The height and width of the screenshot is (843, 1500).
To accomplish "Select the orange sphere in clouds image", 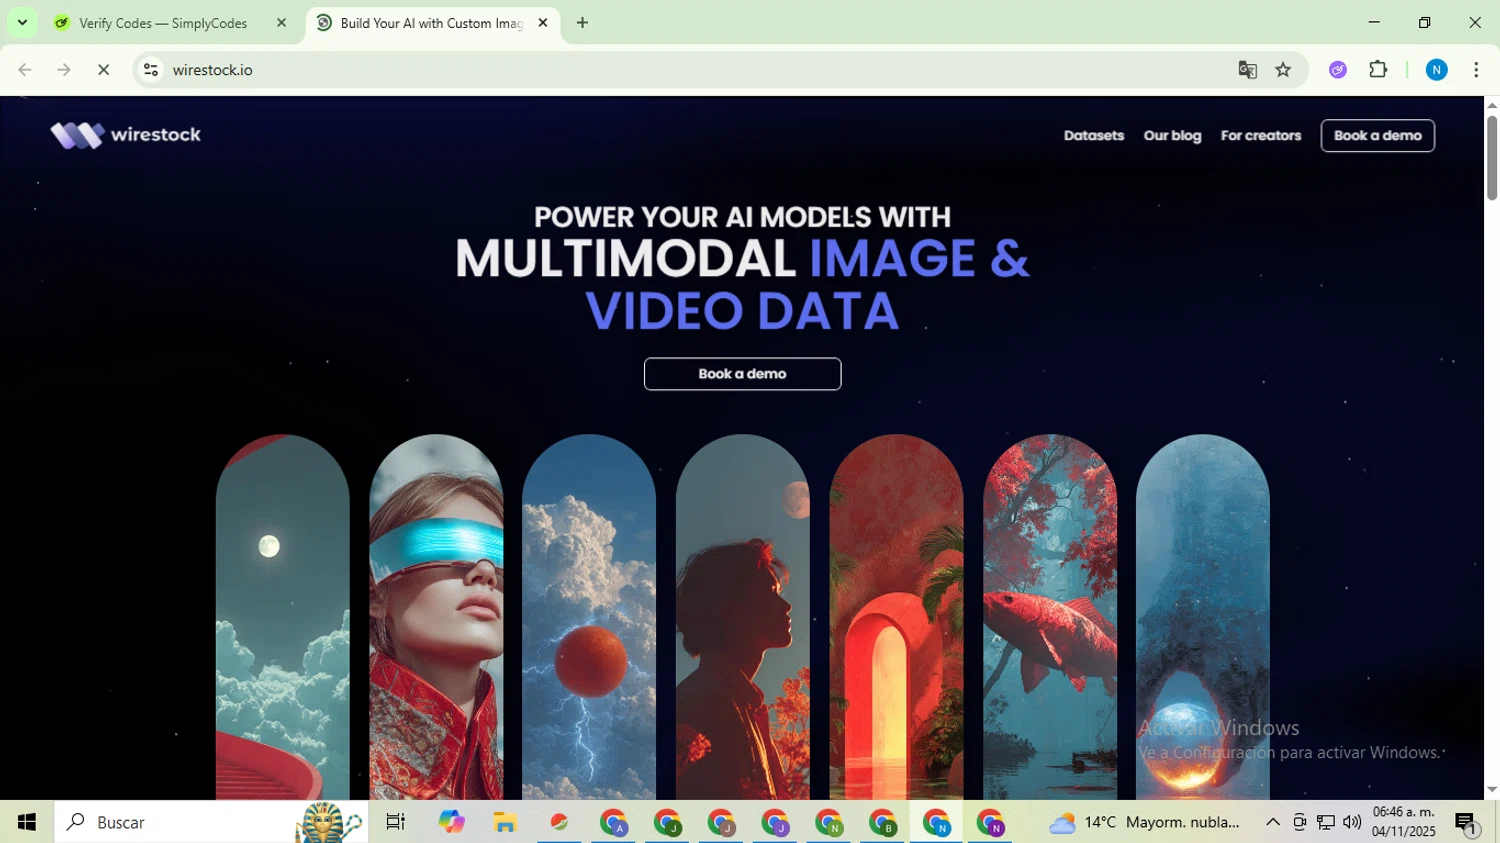I will pyautogui.click(x=589, y=617).
